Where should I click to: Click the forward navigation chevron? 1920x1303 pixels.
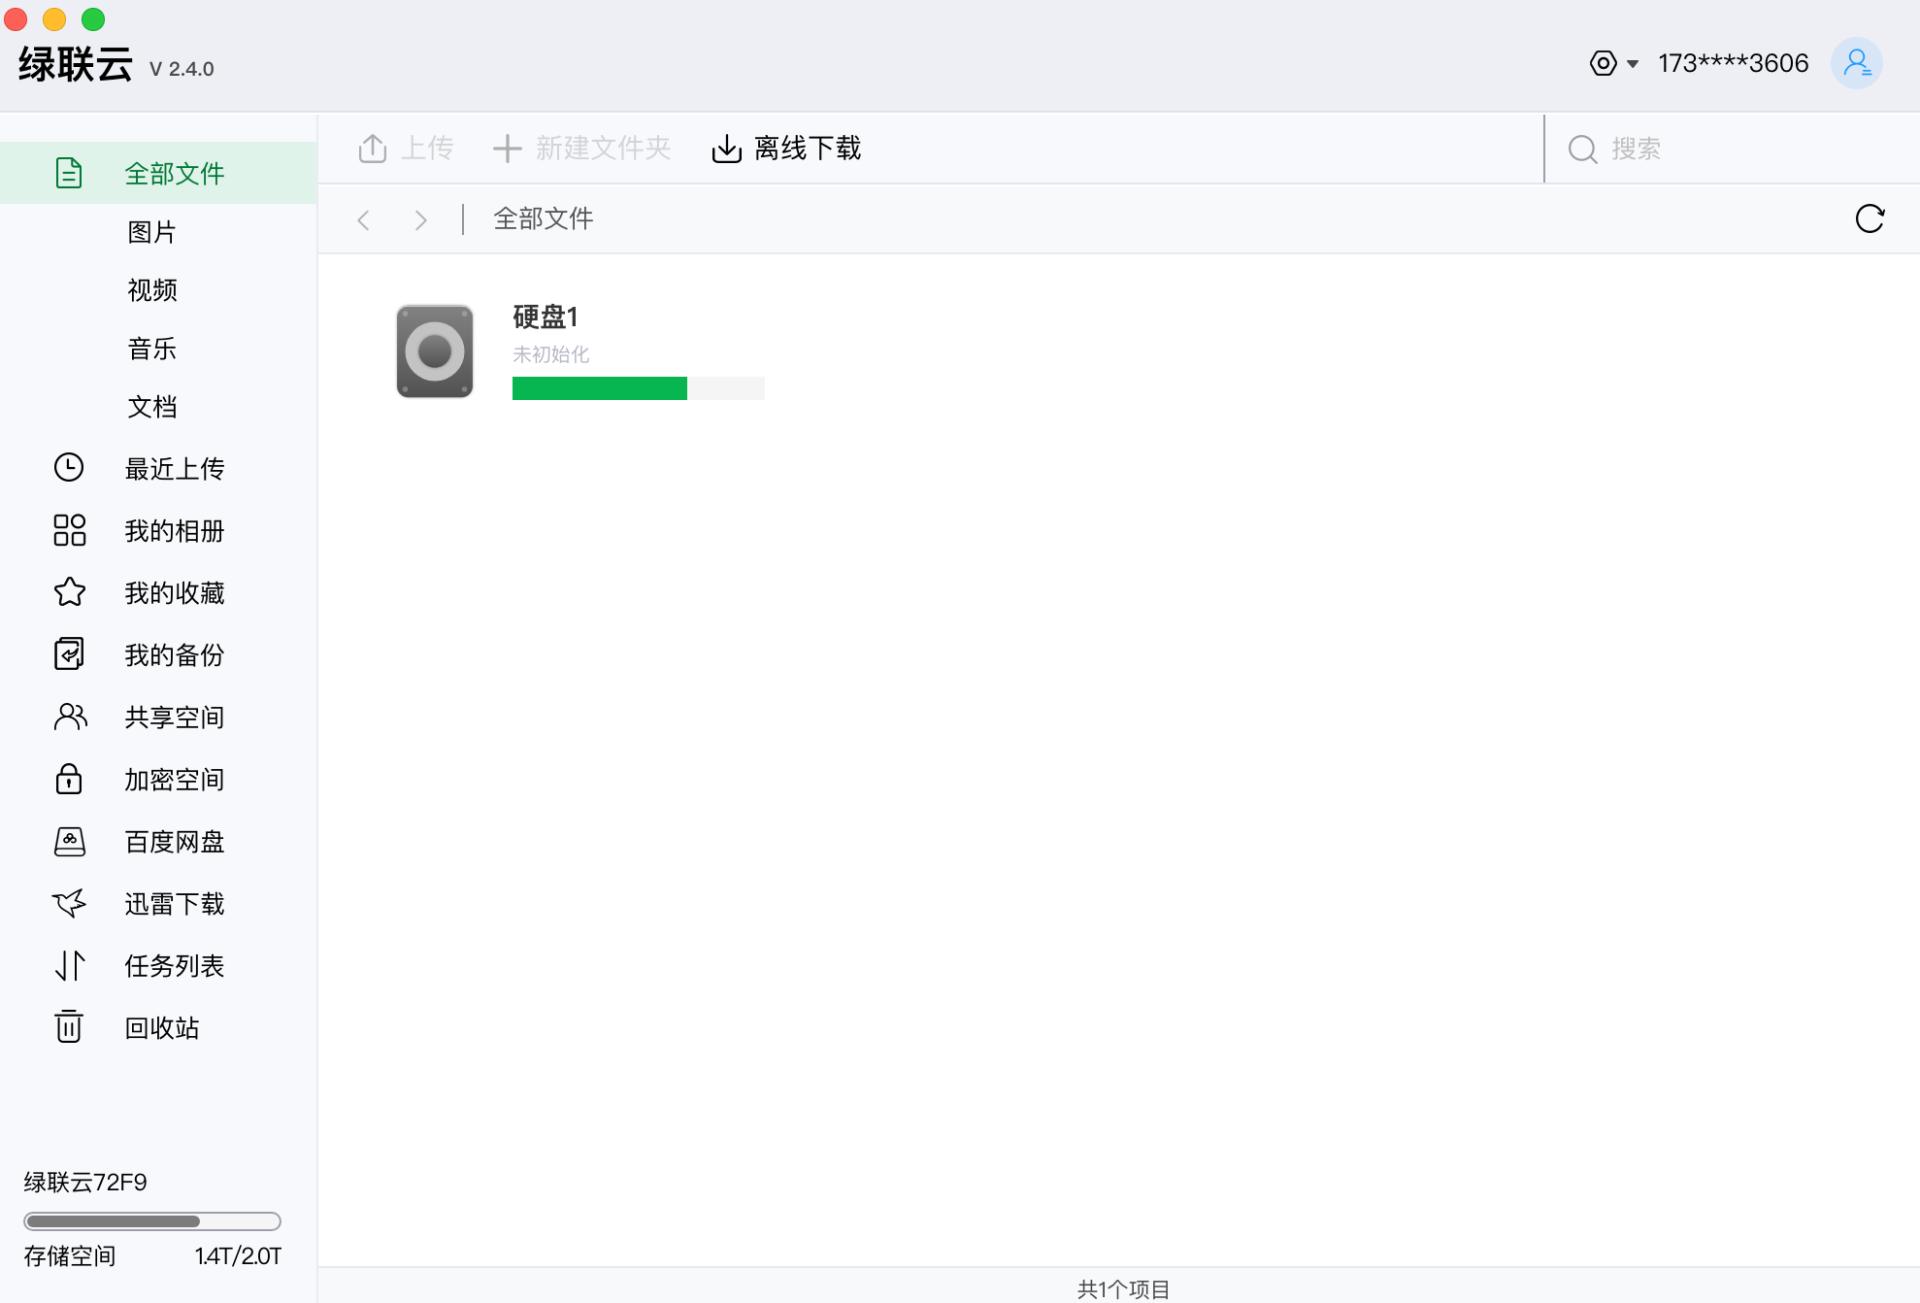pyautogui.click(x=420, y=219)
